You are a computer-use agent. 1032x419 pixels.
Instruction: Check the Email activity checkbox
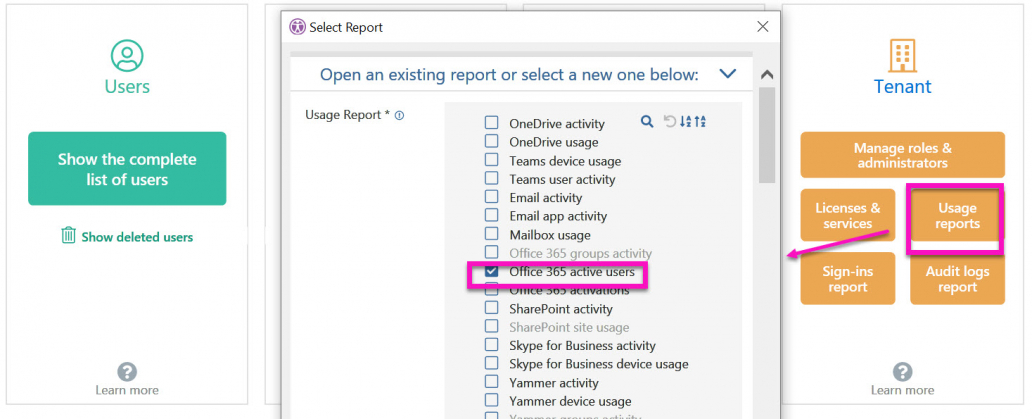(x=491, y=197)
